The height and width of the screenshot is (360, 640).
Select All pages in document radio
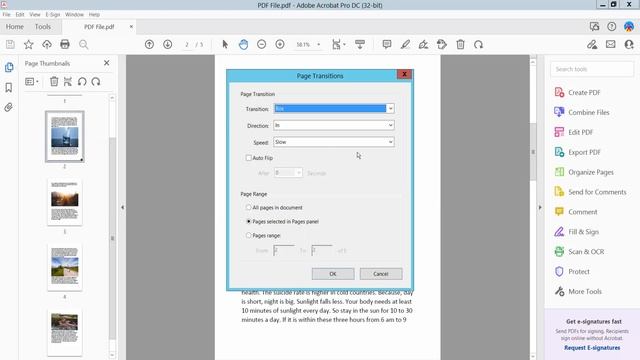(x=248, y=207)
